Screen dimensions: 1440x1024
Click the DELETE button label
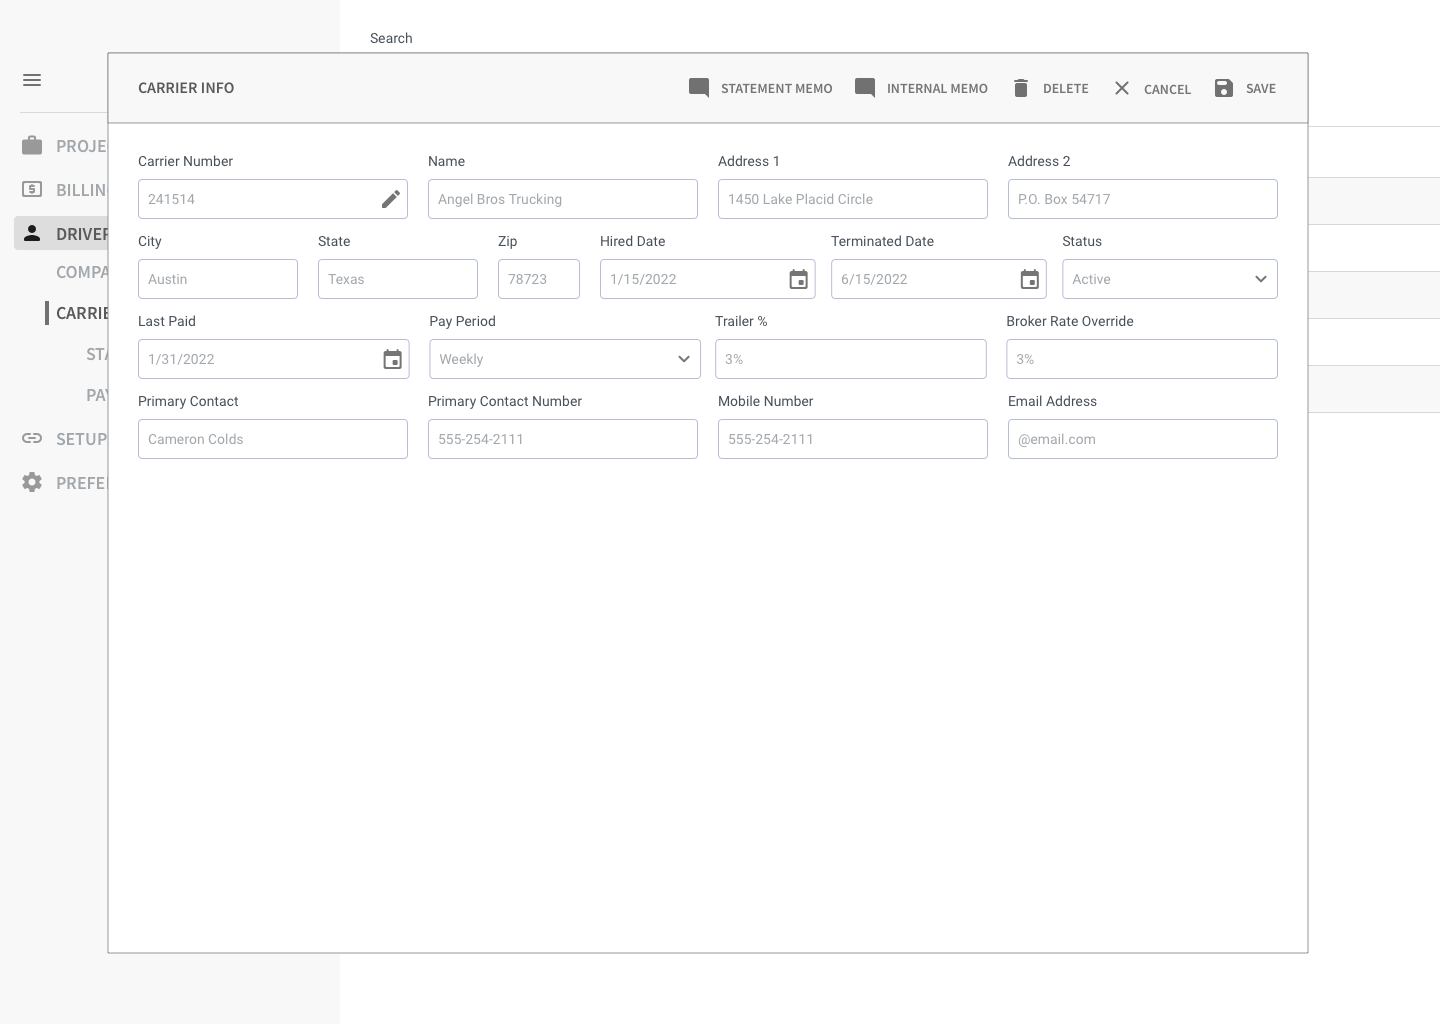click(x=1066, y=89)
